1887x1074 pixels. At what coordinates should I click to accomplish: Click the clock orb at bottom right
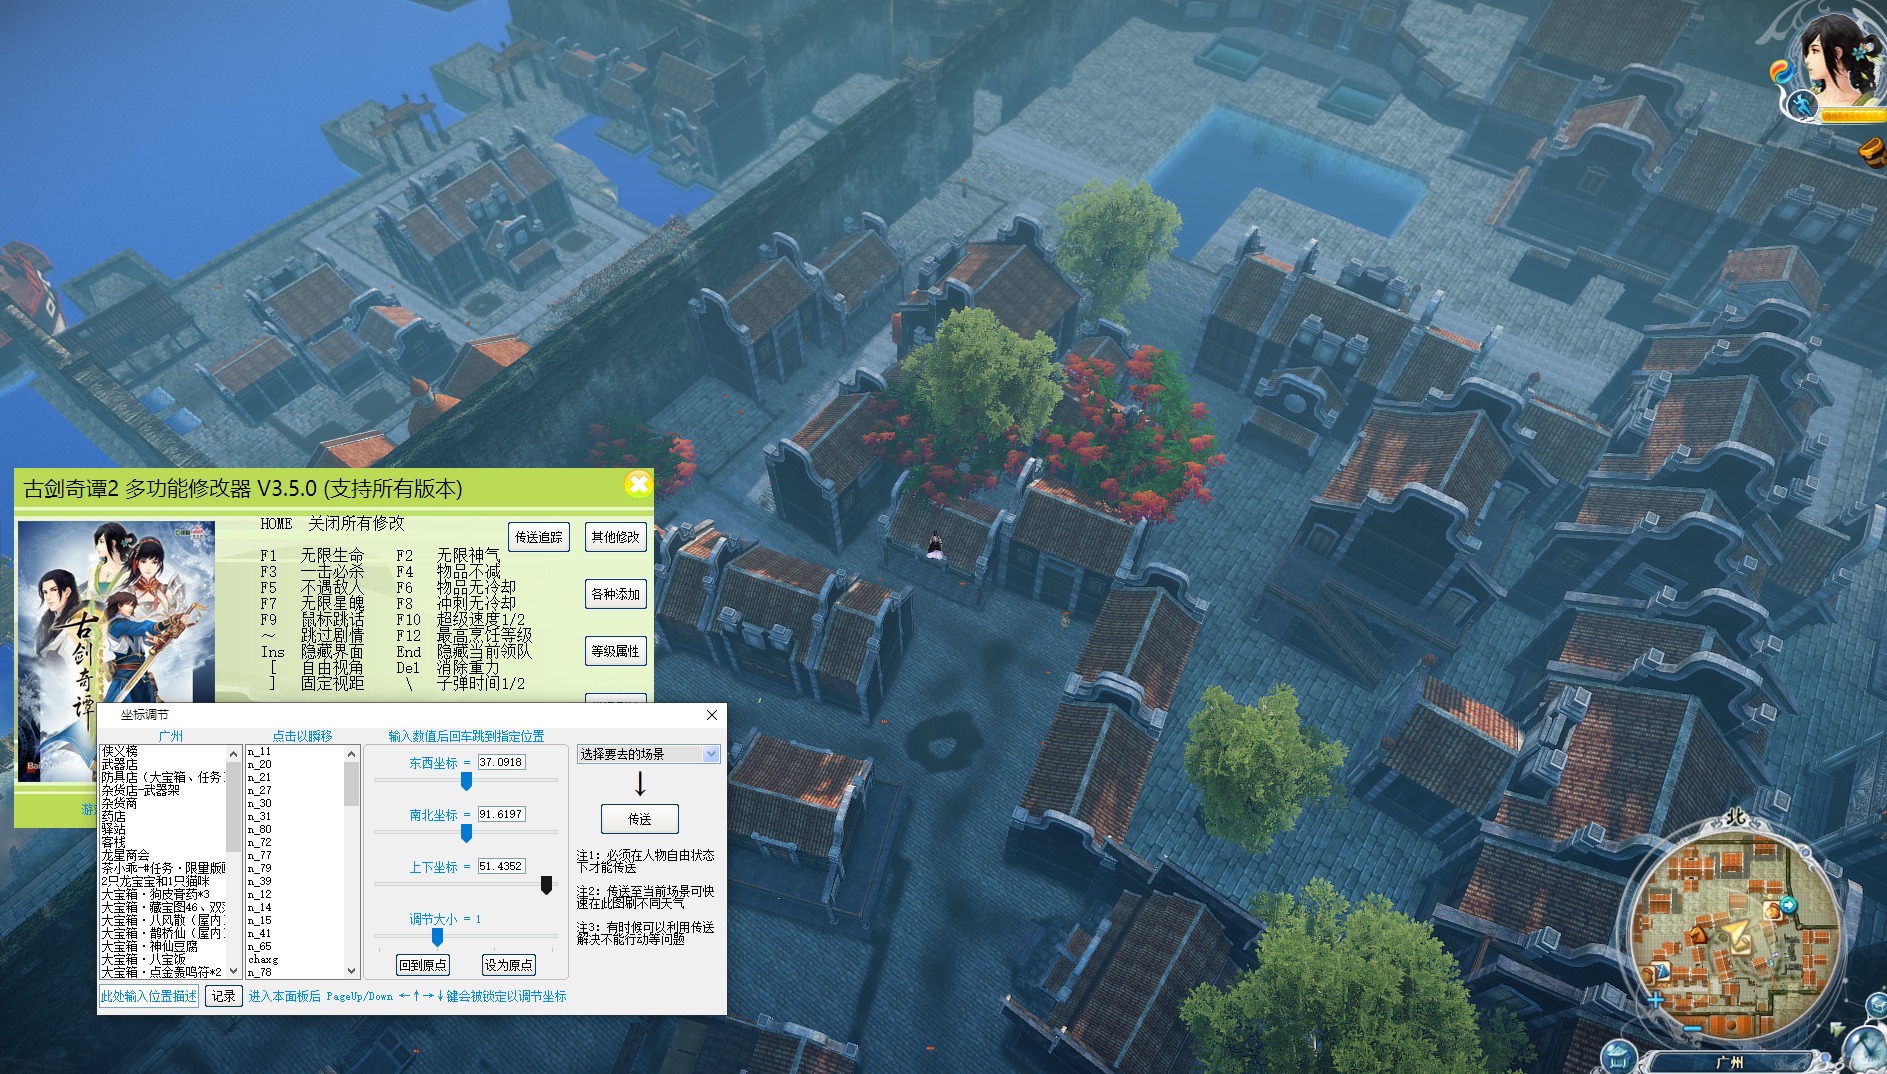[1866, 1050]
